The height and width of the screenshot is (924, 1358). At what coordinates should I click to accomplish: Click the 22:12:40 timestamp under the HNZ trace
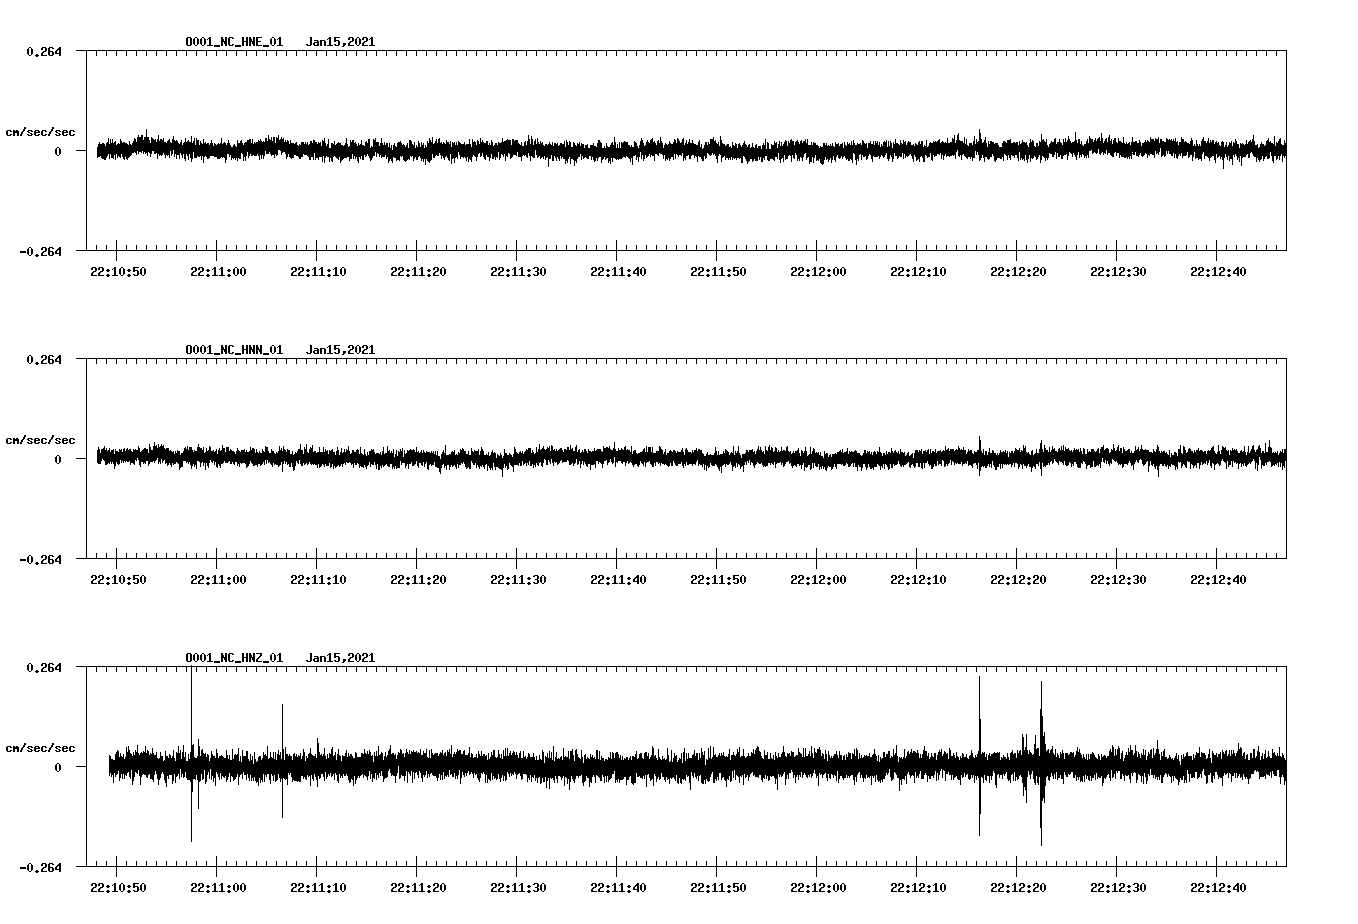1217,885
